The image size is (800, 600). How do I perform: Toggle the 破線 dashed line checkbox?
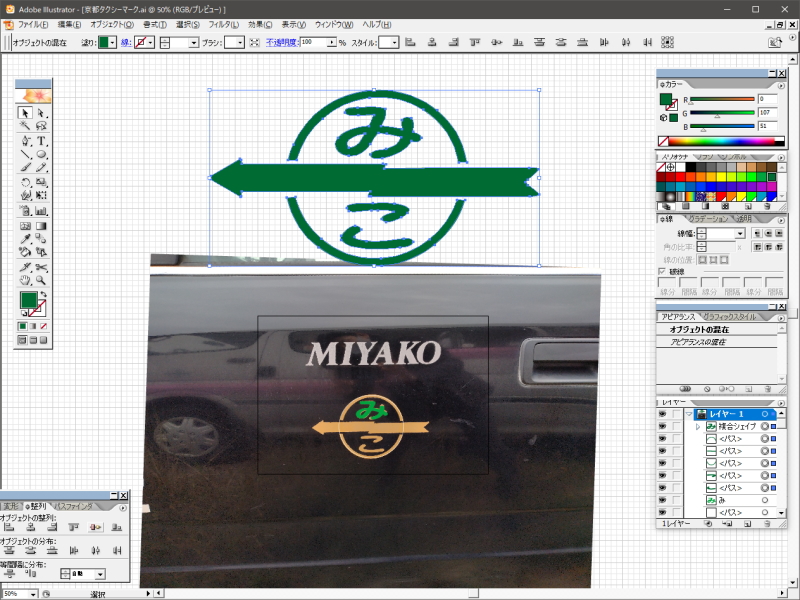662,271
